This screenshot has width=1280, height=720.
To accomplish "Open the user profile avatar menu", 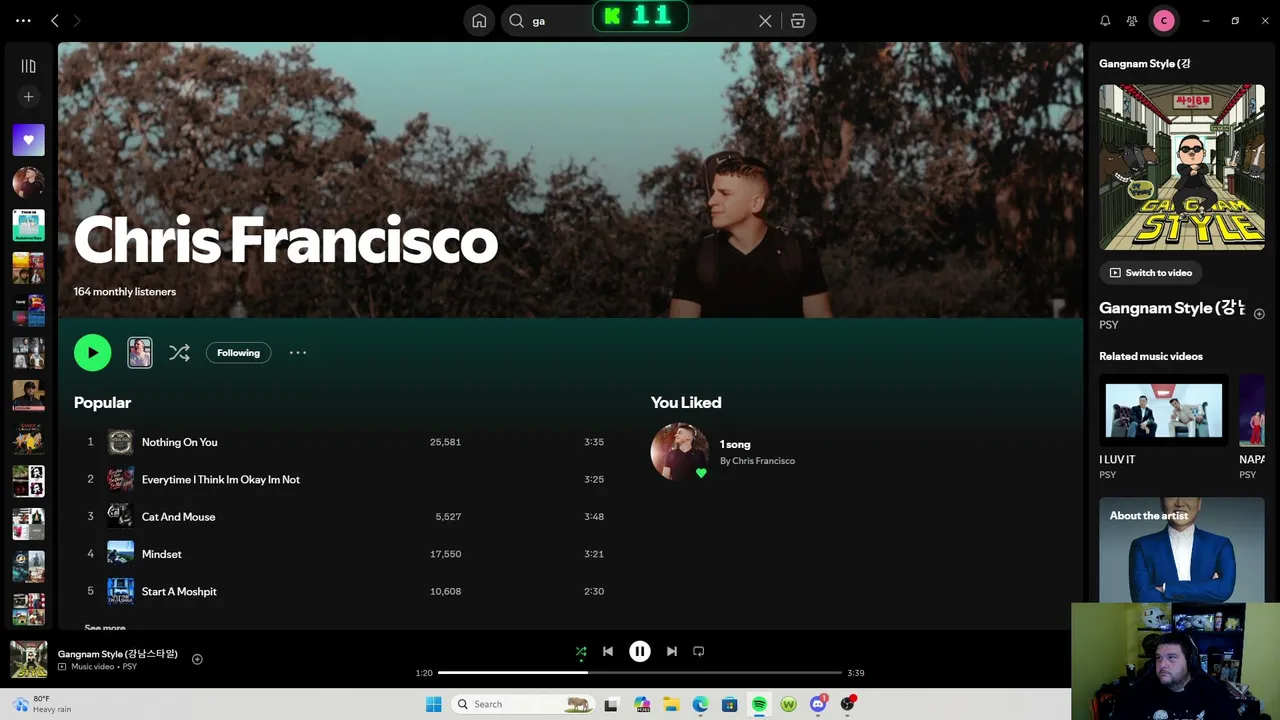I will (x=1164, y=21).
